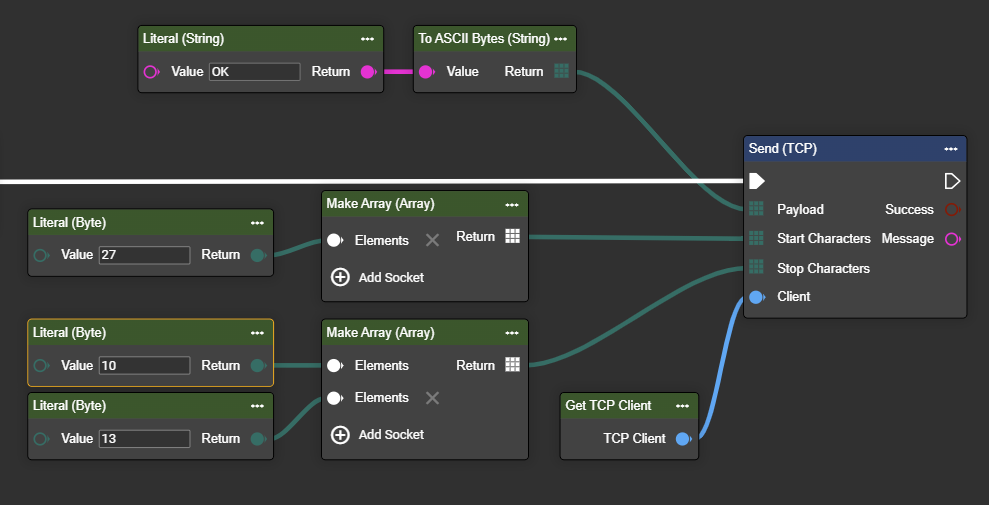The image size is (989, 505).
Task: Click the Success output socket on Send (TCP)
Action: pos(952,210)
